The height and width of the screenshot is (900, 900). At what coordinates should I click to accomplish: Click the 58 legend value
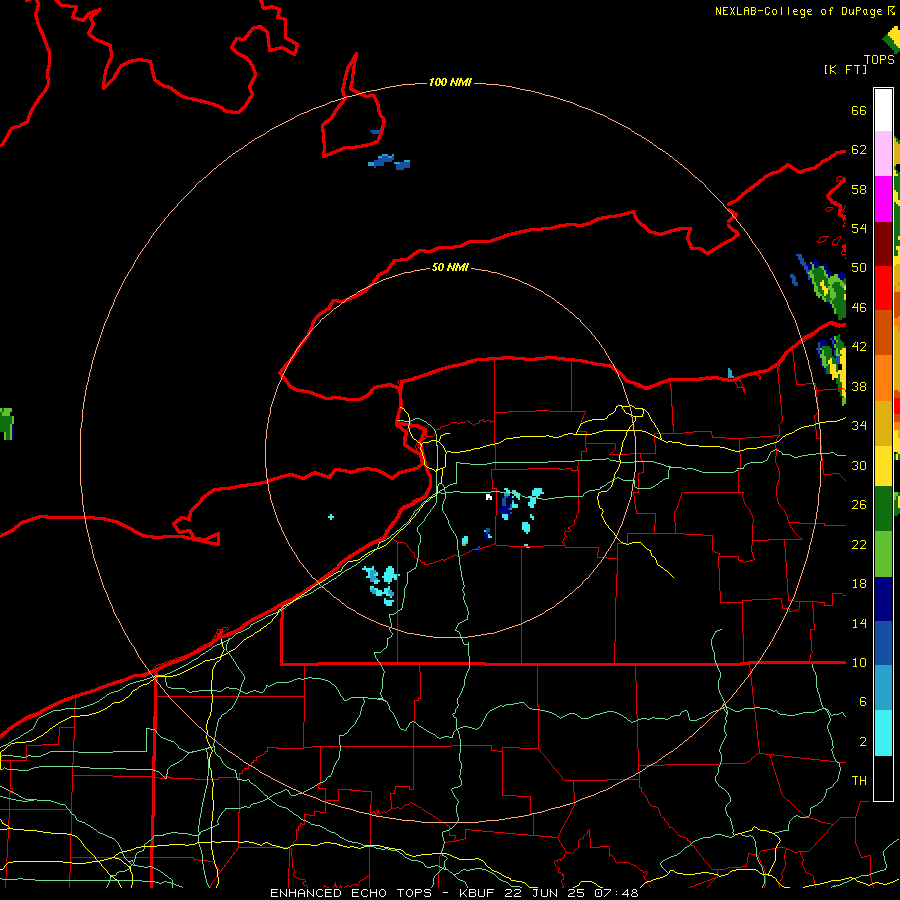click(x=859, y=189)
